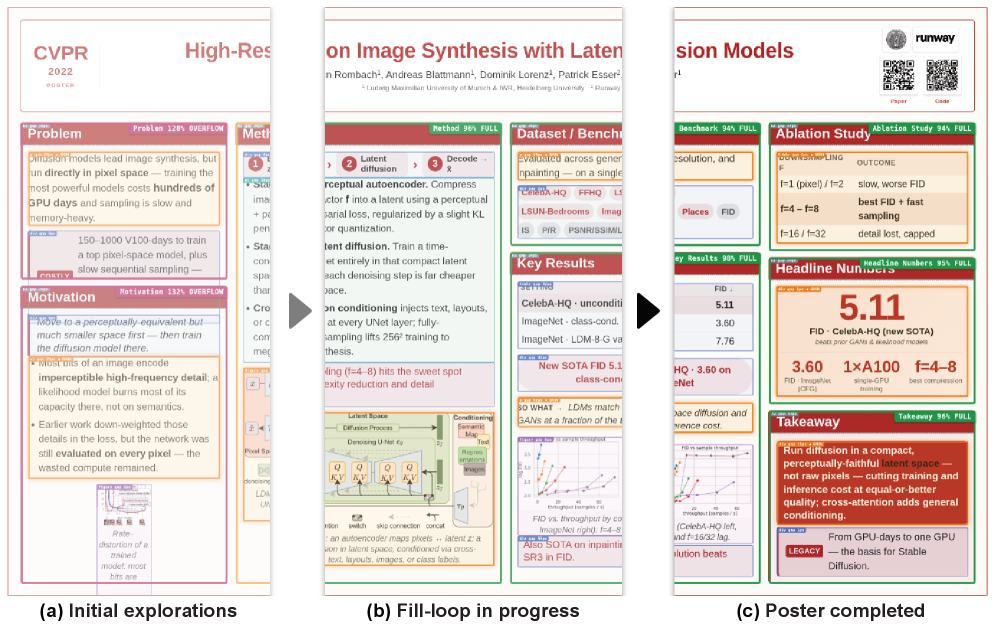The image size is (995, 628).
Task: Select the LSUN-Bedrooms dataset tag
Action: click(x=555, y=211)
